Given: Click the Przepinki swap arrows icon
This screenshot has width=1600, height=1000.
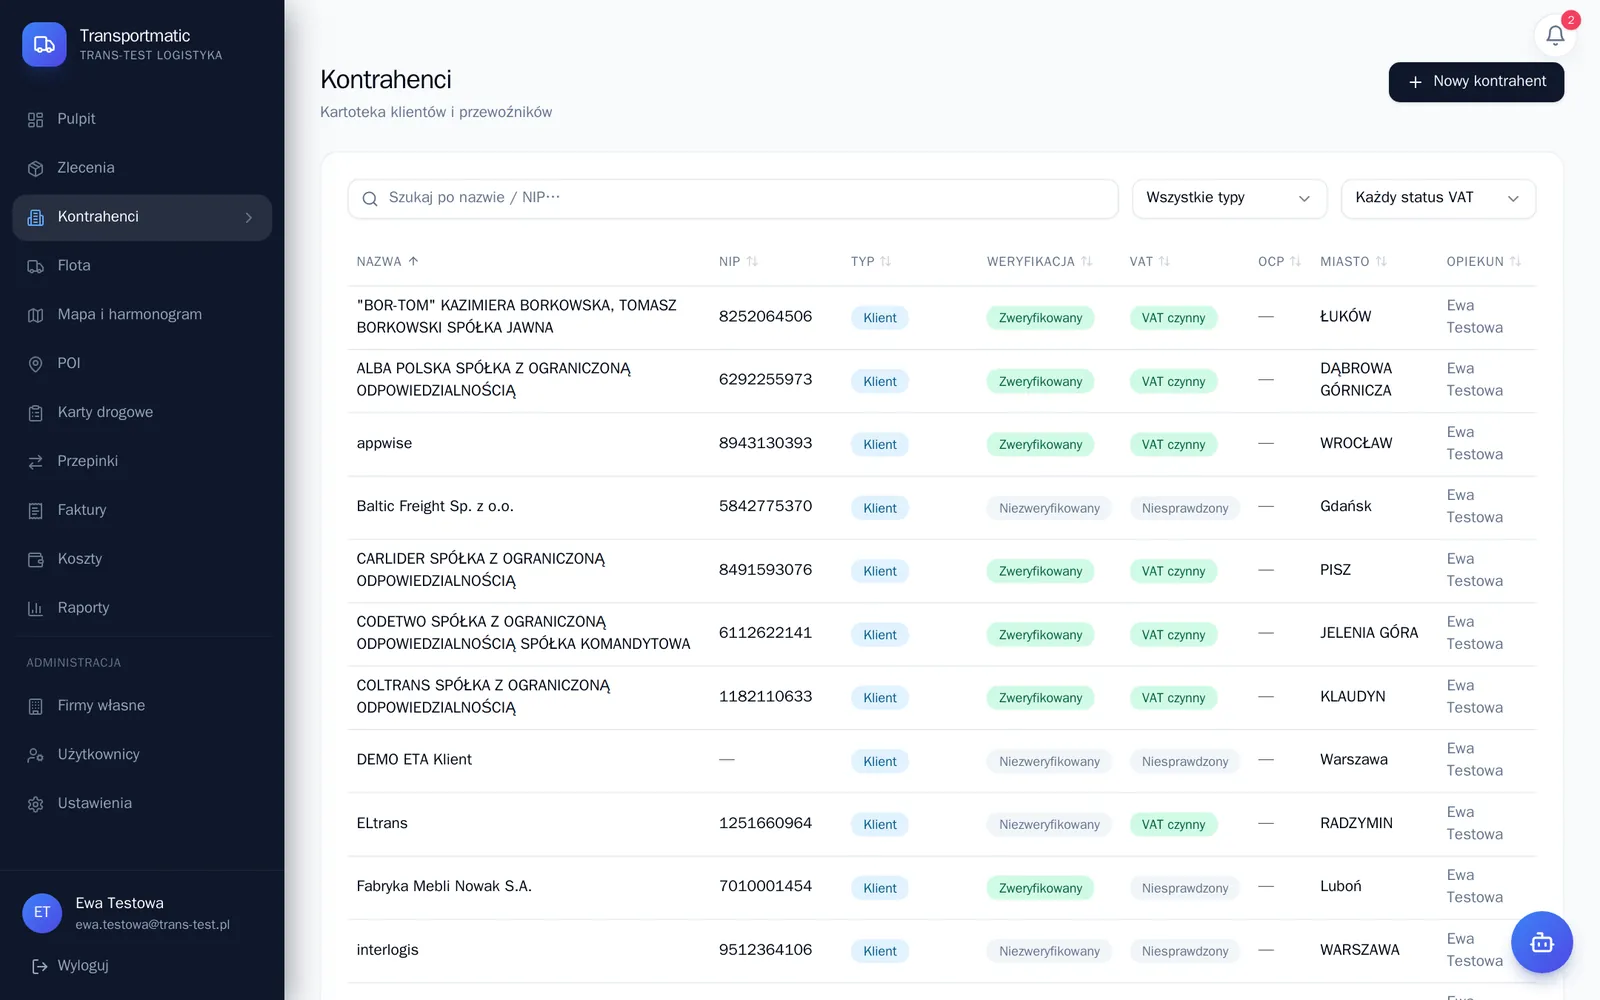Looking at the screenshot, I should pyautogui.click(x=36, y=462).
